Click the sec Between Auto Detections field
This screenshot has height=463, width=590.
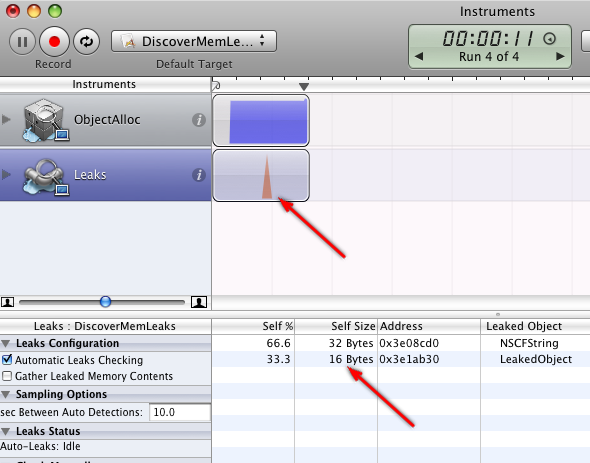(180, 412)
